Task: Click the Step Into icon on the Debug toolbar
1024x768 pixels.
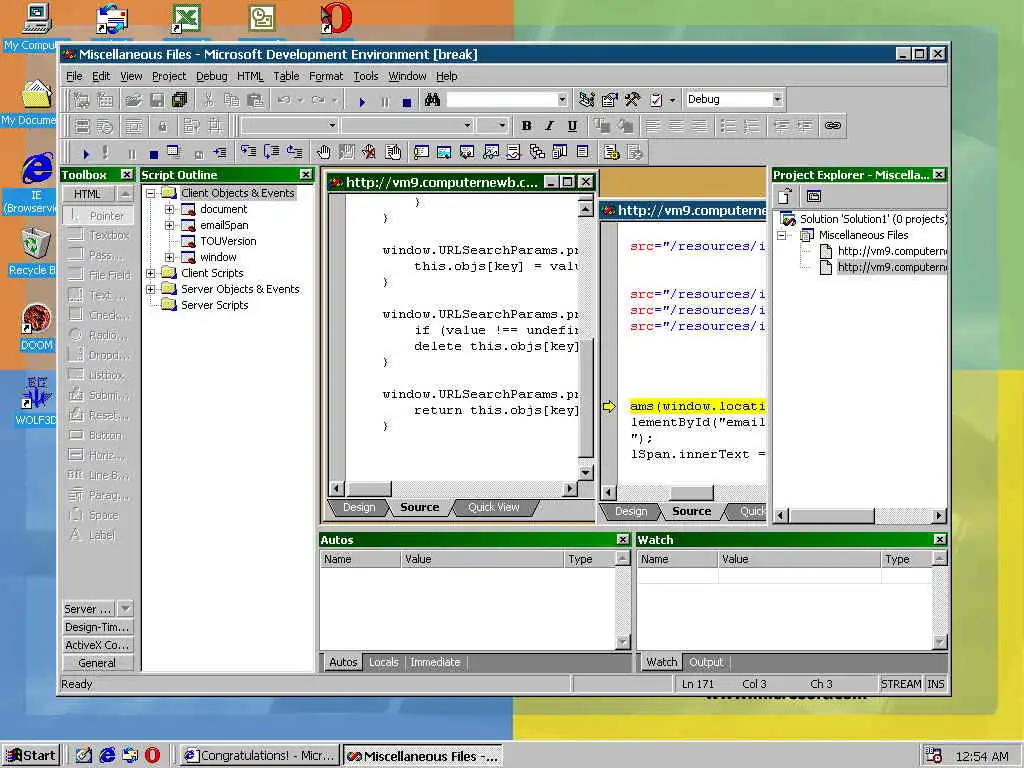Action: (x=248, y=152)
